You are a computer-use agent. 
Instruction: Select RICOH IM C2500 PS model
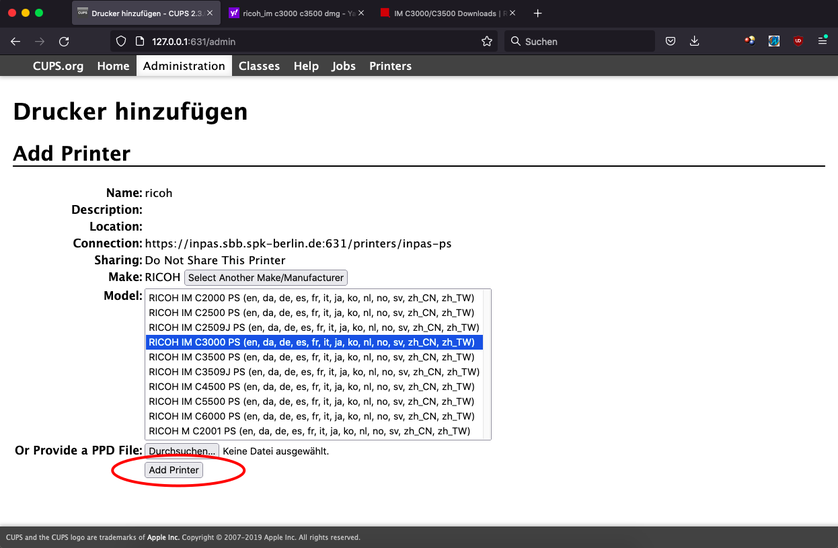[x=312, y=313]
